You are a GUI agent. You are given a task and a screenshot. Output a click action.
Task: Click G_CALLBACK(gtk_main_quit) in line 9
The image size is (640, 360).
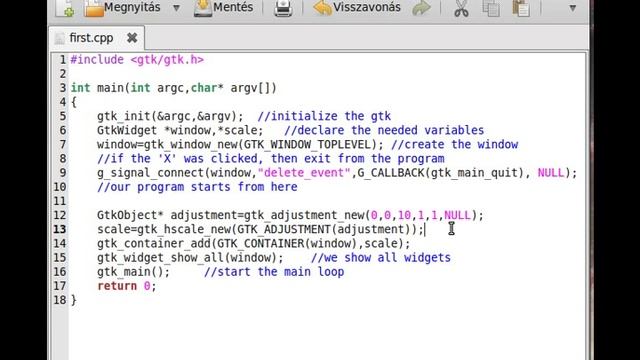click(x=441, y=173)
